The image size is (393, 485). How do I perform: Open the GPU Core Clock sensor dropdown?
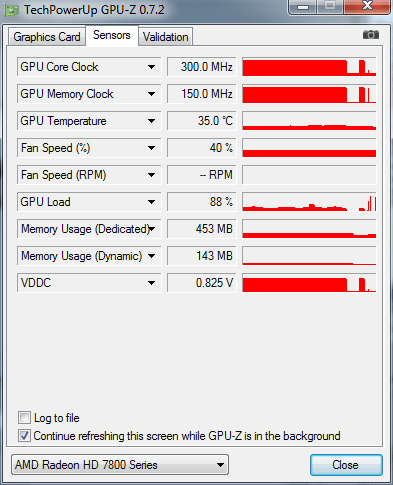pyautogui.click(x=151, y=67)
